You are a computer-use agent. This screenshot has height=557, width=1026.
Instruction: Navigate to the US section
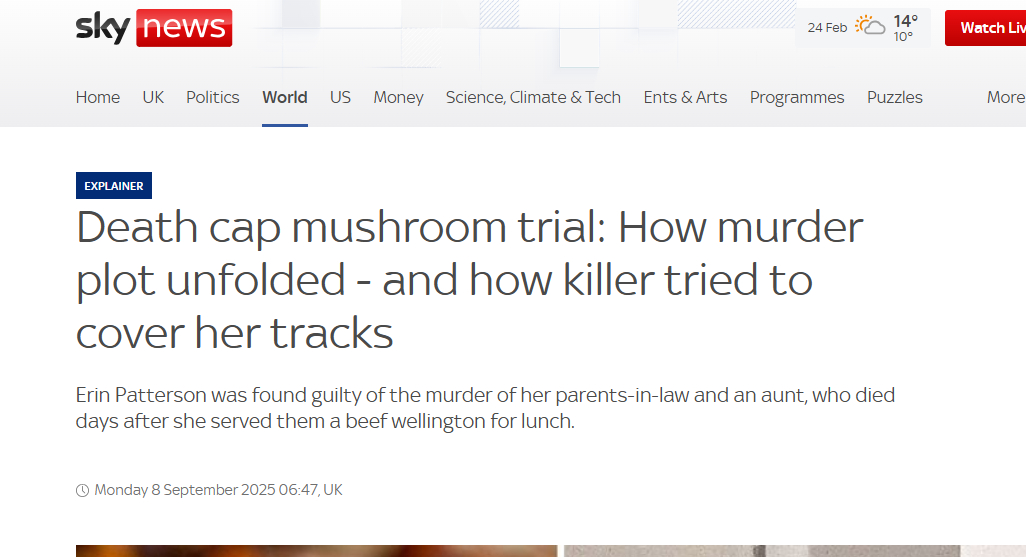click(341, 97)
